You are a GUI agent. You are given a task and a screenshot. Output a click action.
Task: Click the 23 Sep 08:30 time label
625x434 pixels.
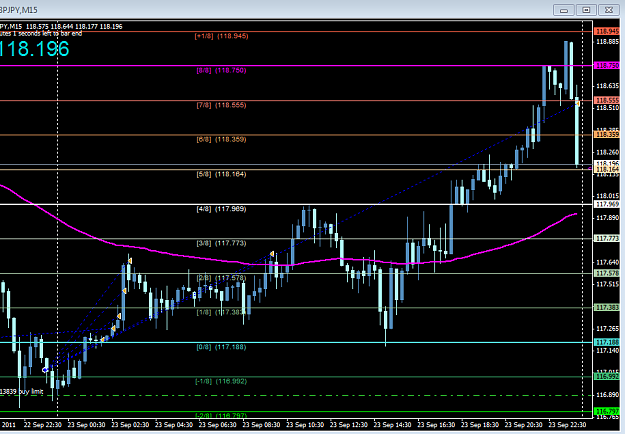click(x=261, y=424)
